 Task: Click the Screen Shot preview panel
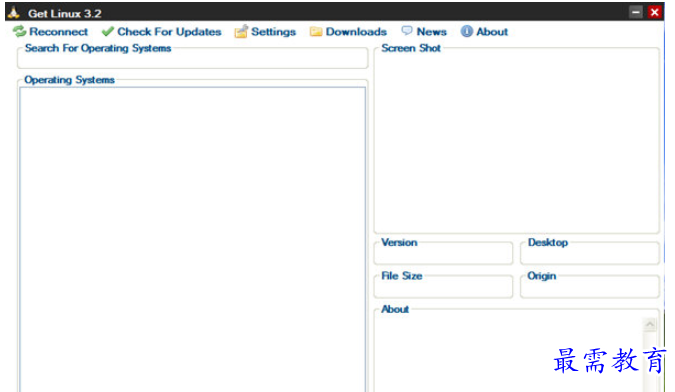click(x=517, y=142)
